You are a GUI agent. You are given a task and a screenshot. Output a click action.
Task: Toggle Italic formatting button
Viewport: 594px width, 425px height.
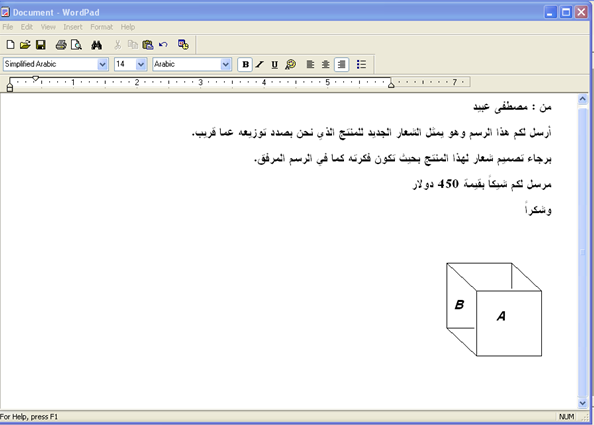click(259, 64)
